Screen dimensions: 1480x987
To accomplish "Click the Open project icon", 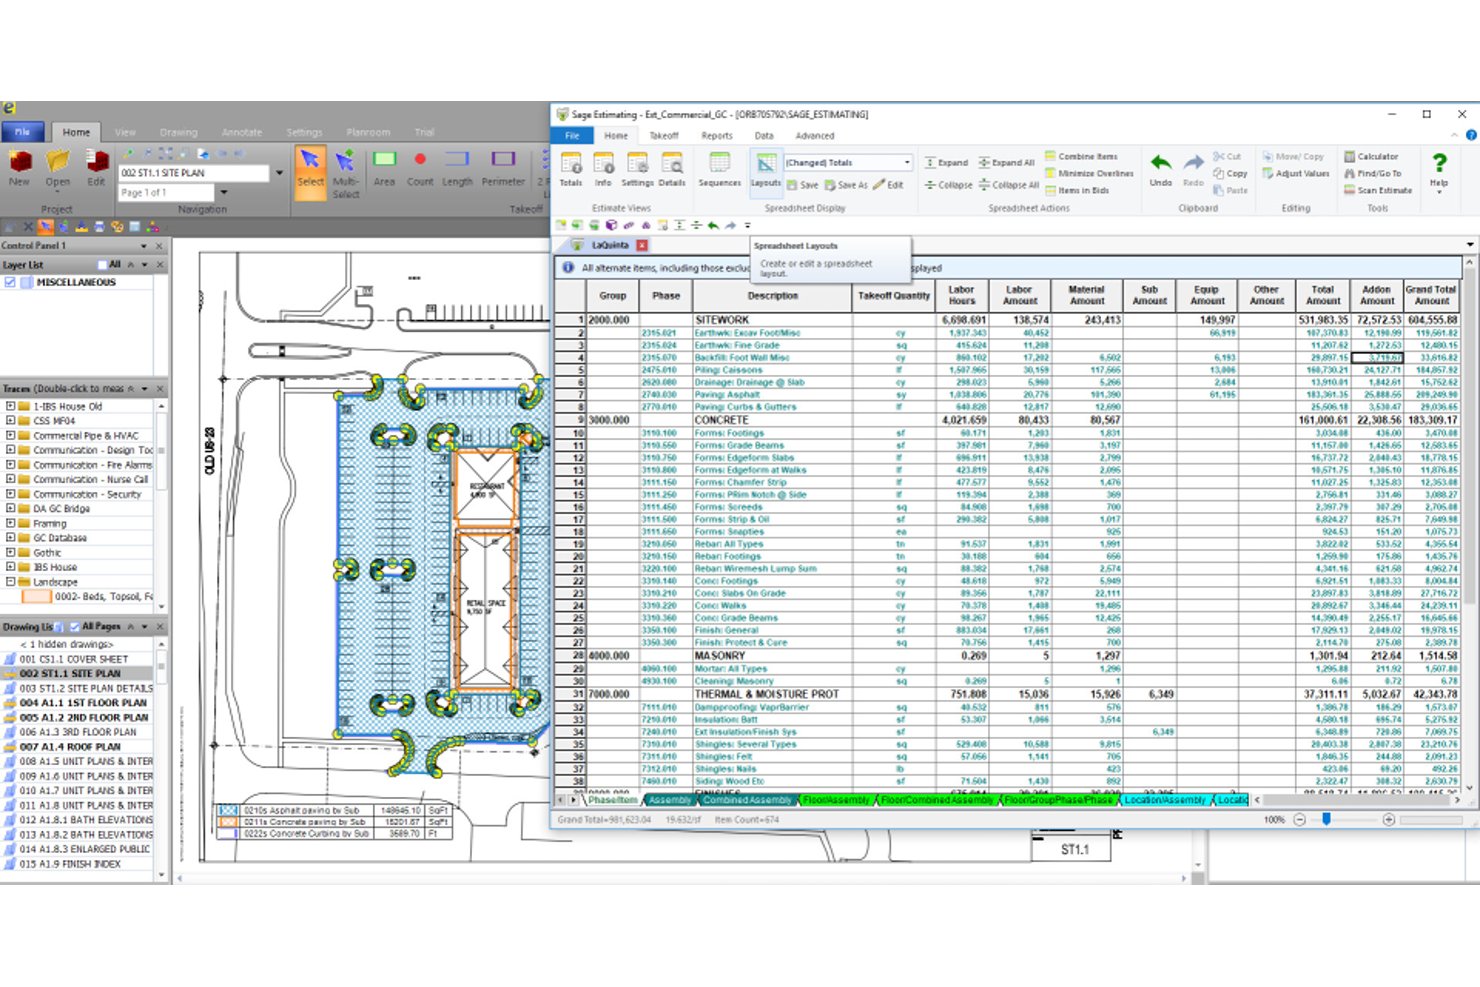I will [x=58, y=168].
